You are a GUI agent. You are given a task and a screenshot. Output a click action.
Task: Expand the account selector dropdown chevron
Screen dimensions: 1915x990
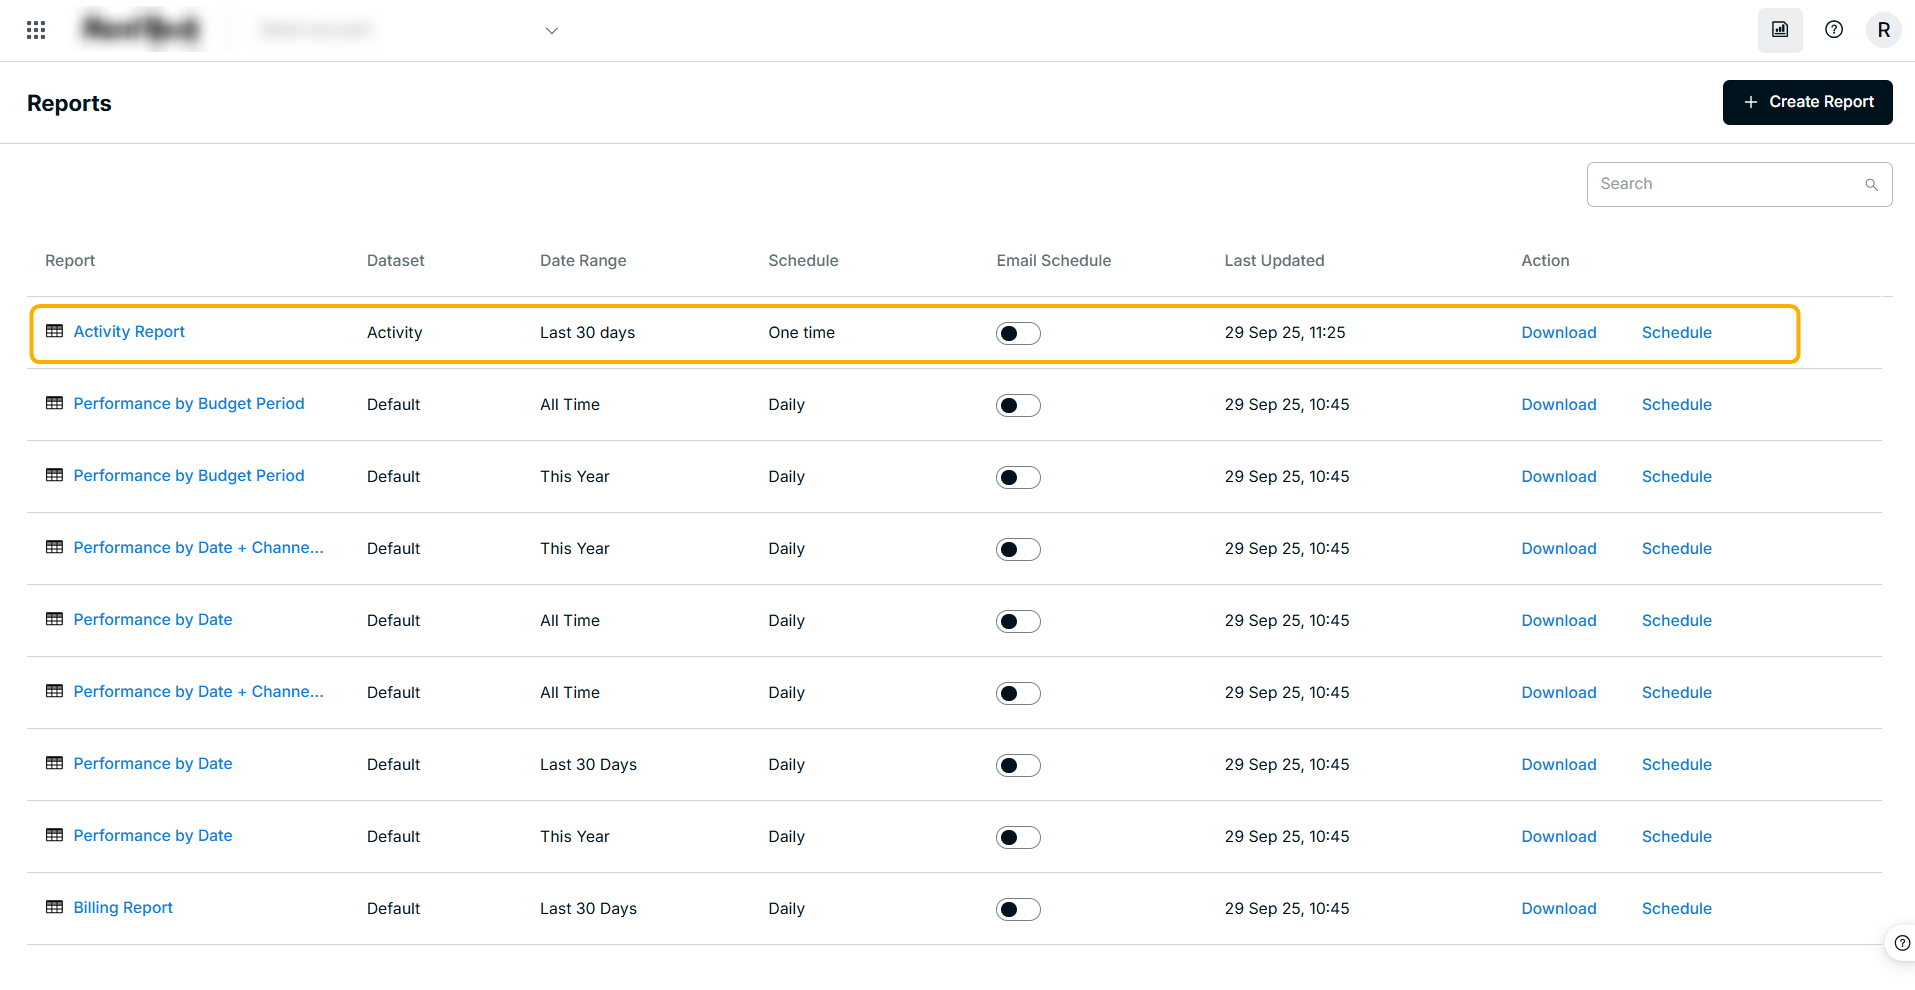(551, 31)
